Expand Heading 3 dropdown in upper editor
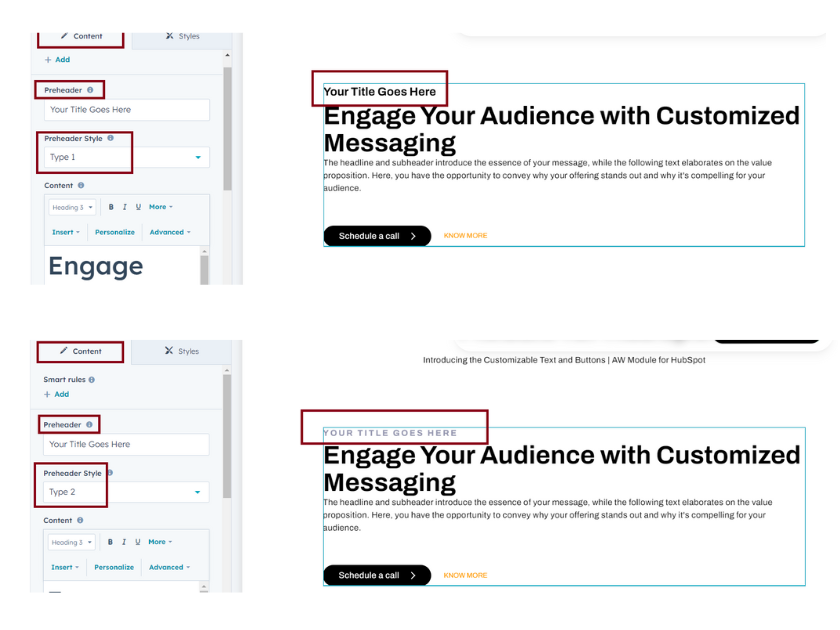 pos(73,207)
